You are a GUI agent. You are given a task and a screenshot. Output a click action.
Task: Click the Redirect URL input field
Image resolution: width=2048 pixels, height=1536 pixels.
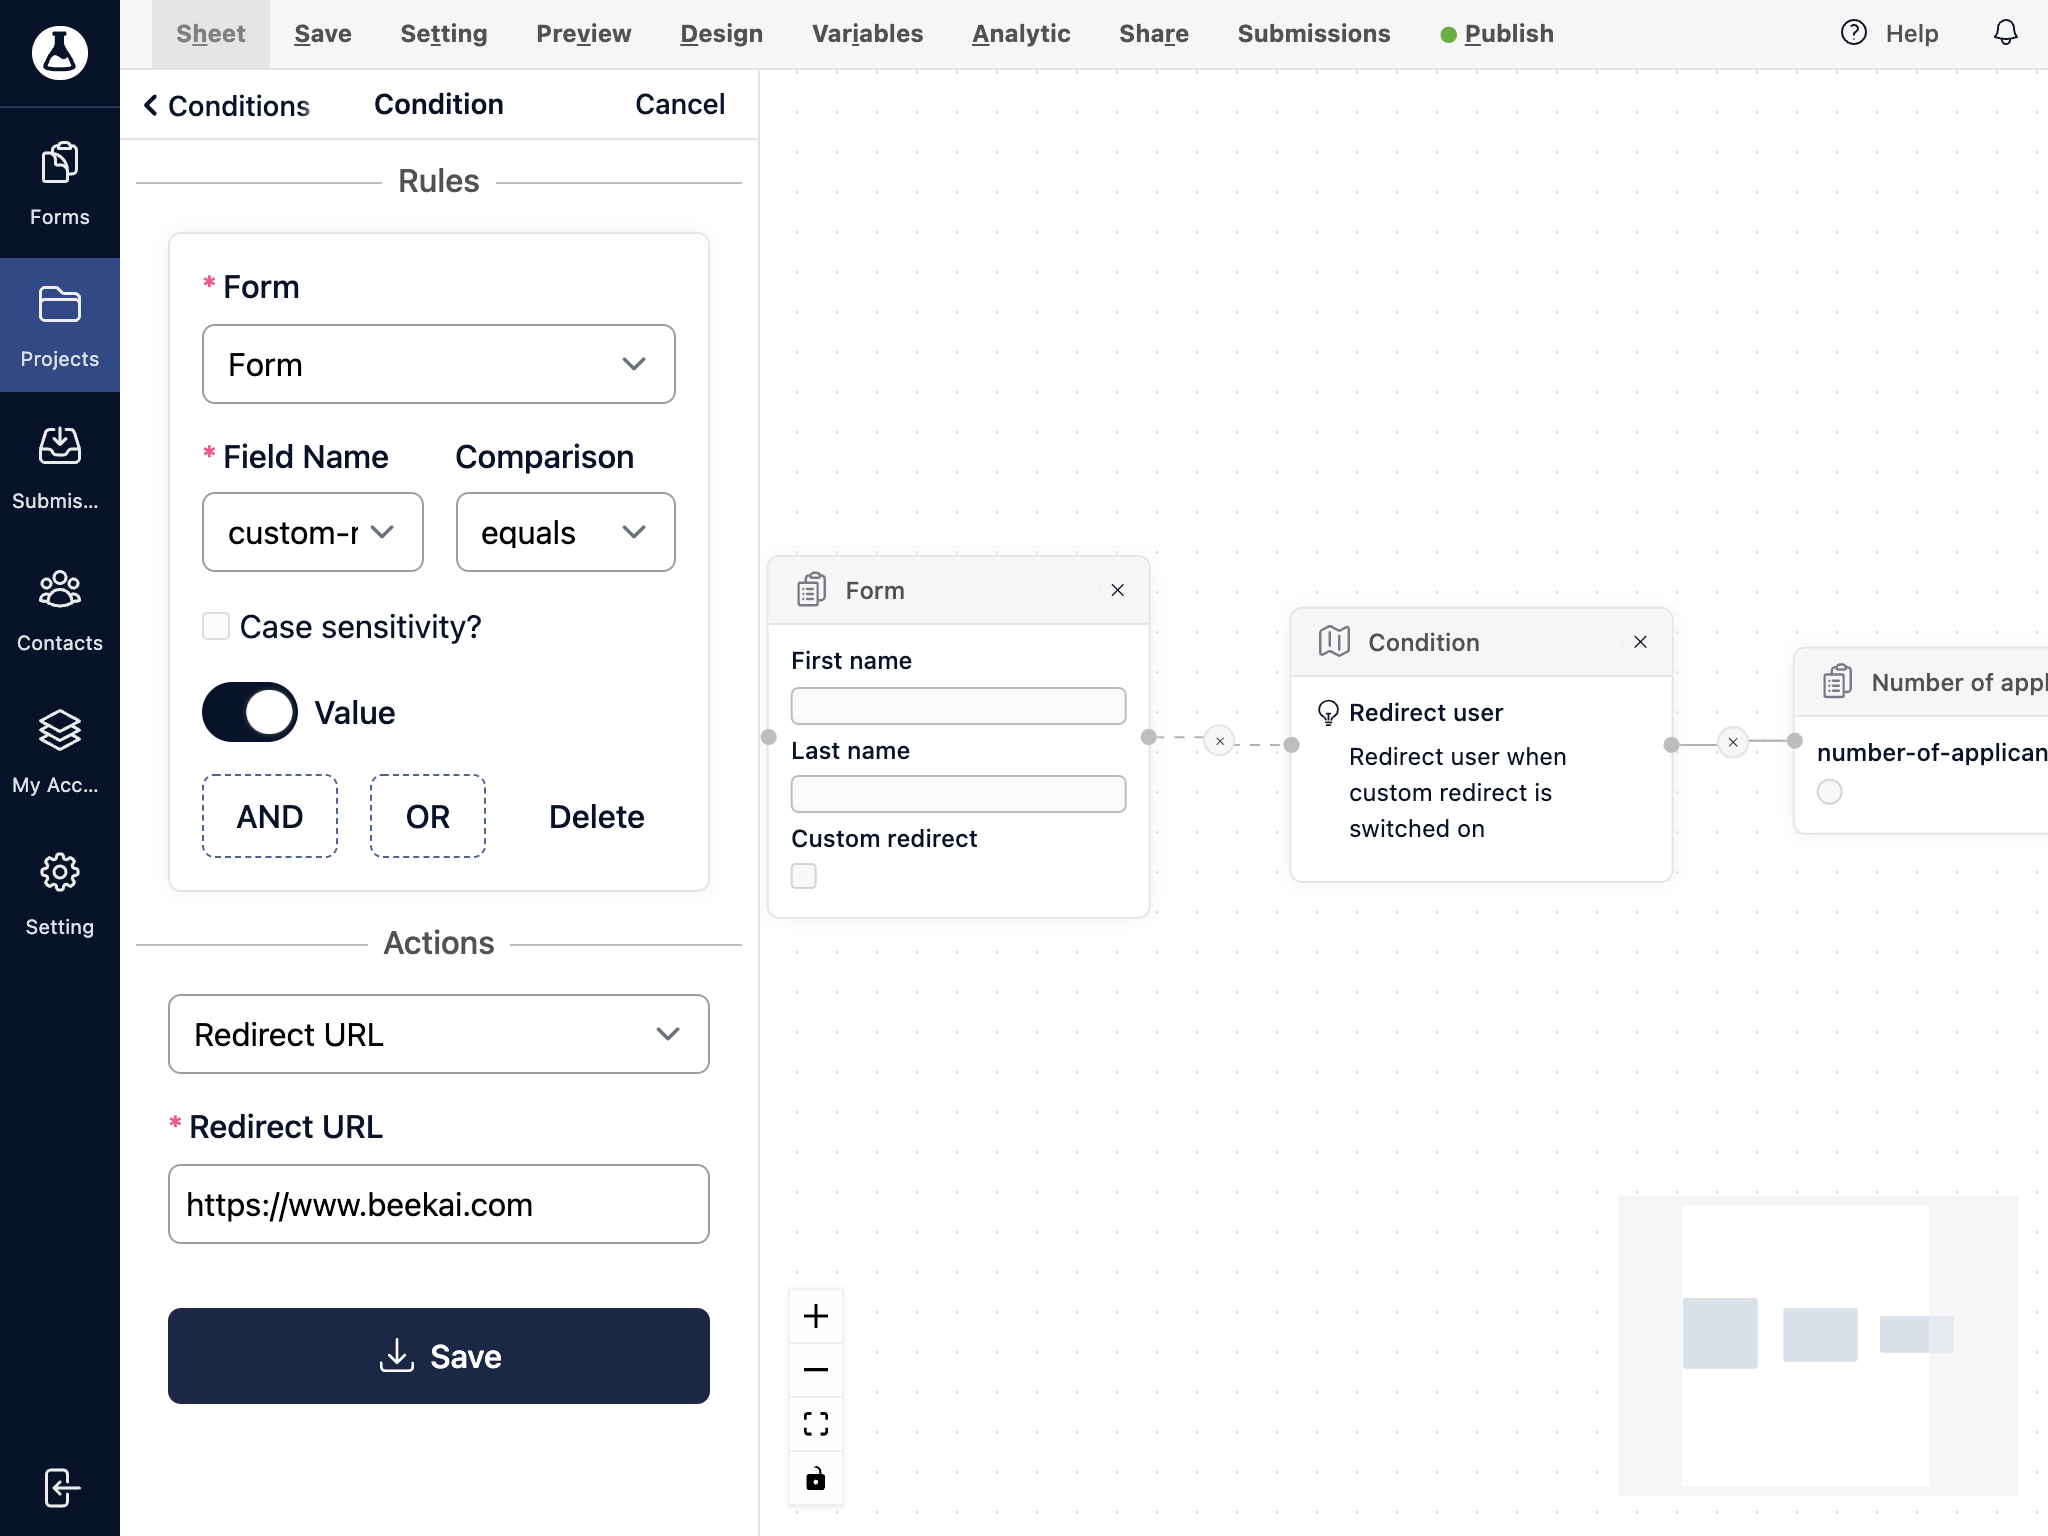pyautogui.click(x=439, y=1204)
